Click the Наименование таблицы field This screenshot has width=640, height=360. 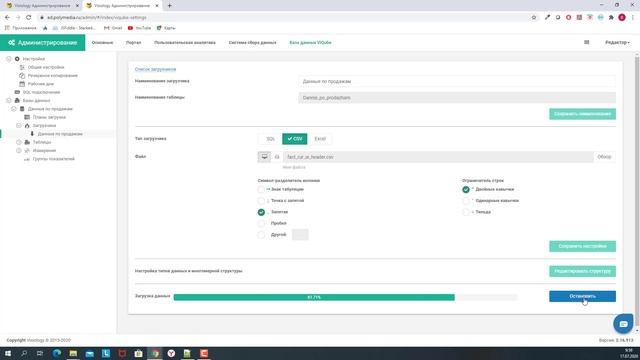[457, 98]
